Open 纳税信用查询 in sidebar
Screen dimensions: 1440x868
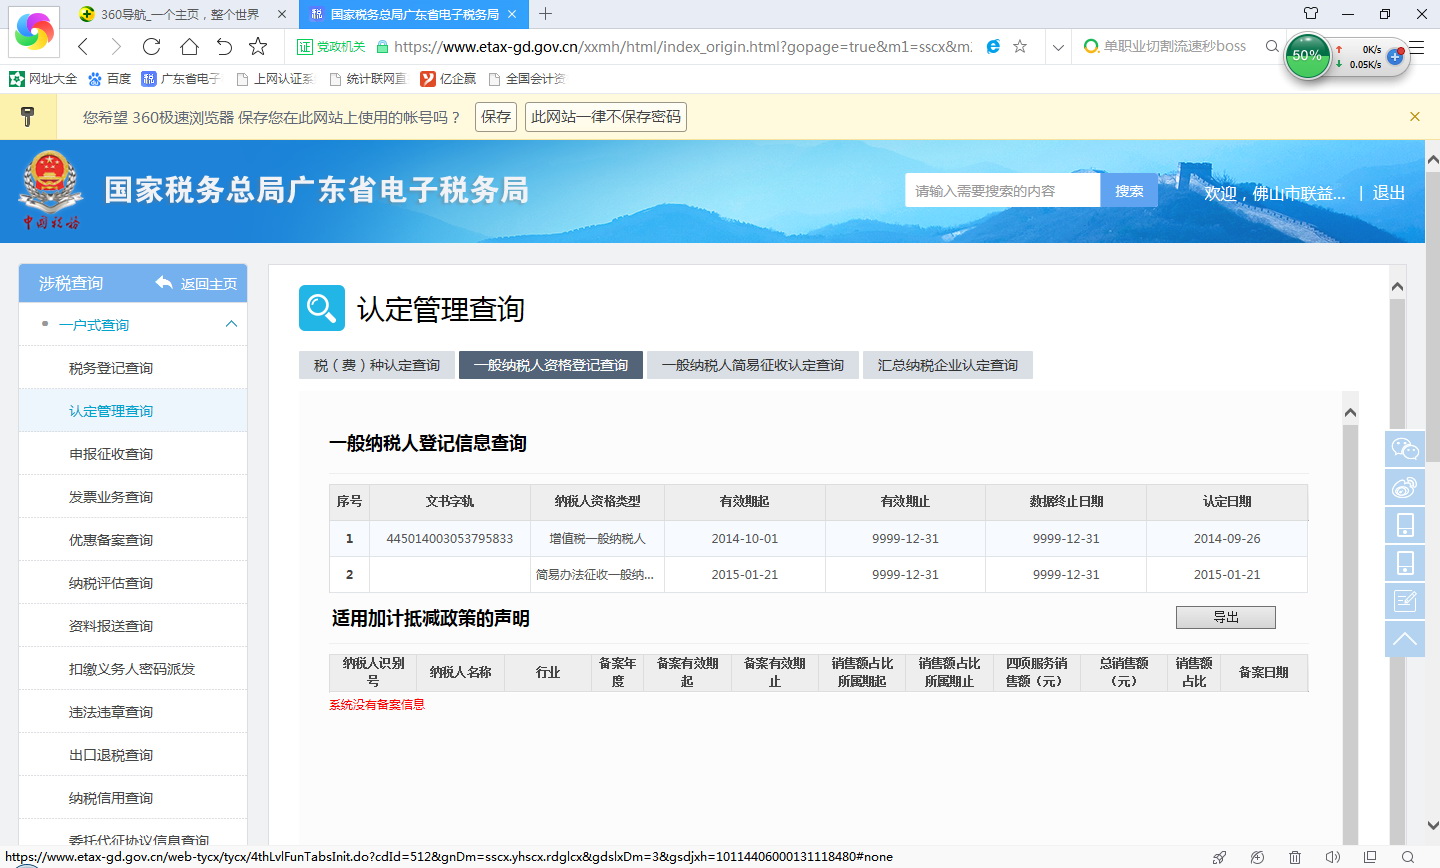pyautogui.click(x=133, y=798)
